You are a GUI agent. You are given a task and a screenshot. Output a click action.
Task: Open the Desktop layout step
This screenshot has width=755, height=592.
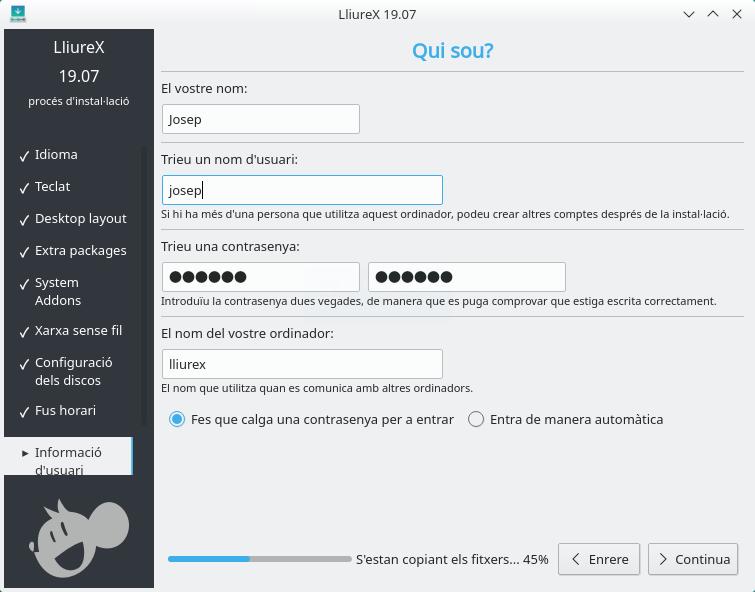tap(80, 219)
